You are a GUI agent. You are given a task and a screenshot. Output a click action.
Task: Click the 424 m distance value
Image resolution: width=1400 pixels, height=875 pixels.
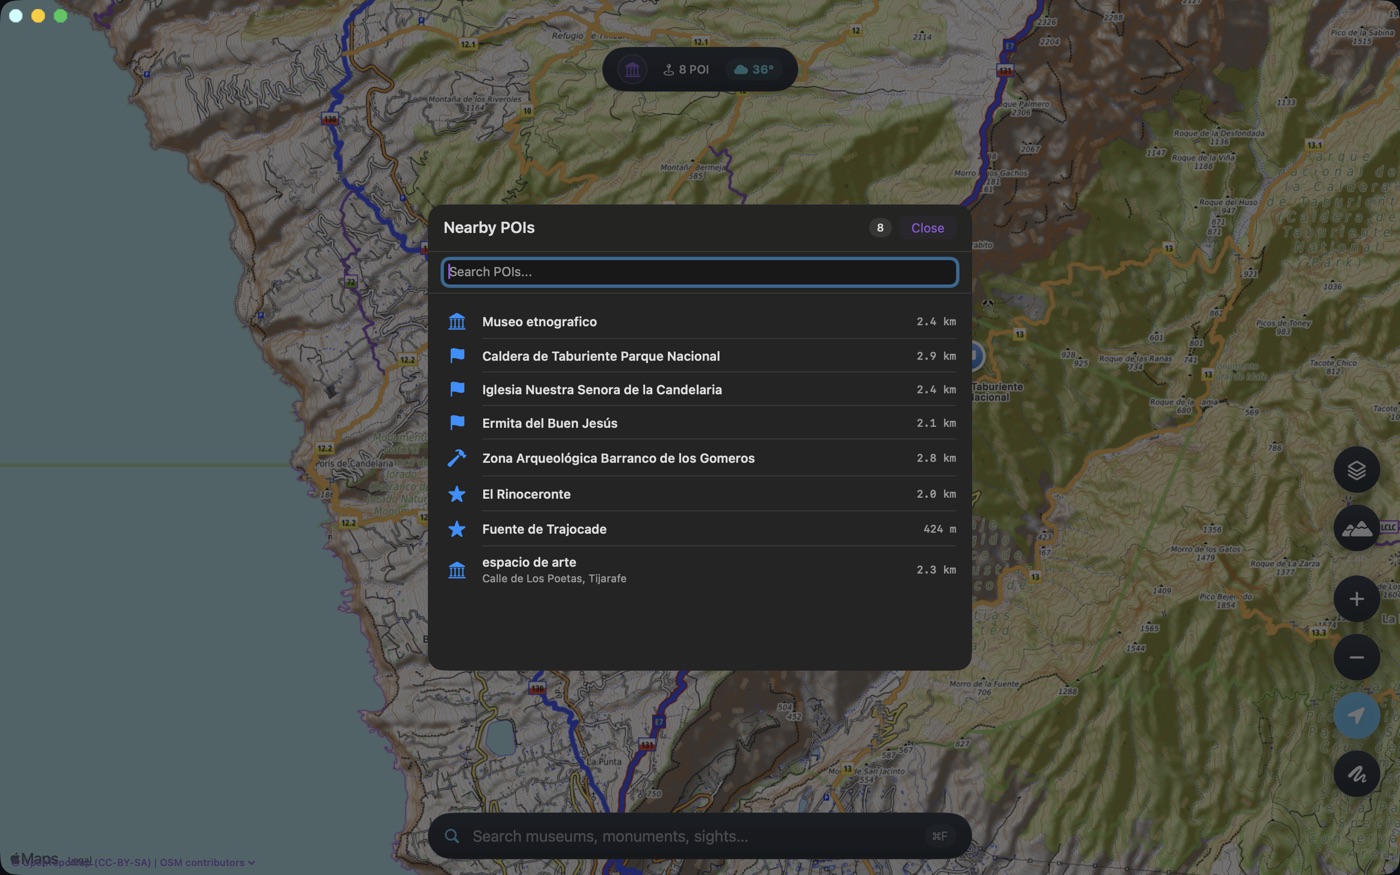[x=939, y=529]
